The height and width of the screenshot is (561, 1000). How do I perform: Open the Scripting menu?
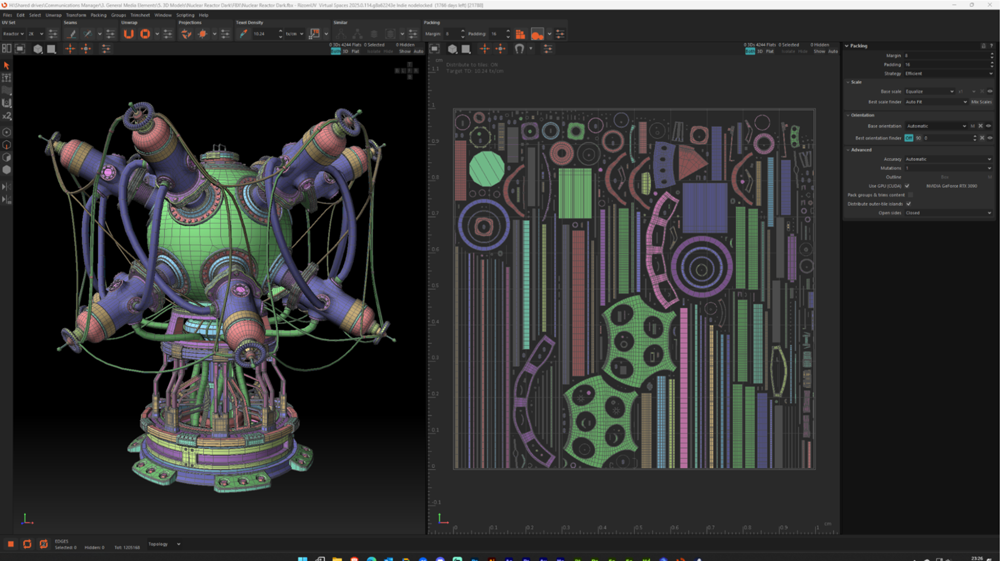[x=185, y=15]
